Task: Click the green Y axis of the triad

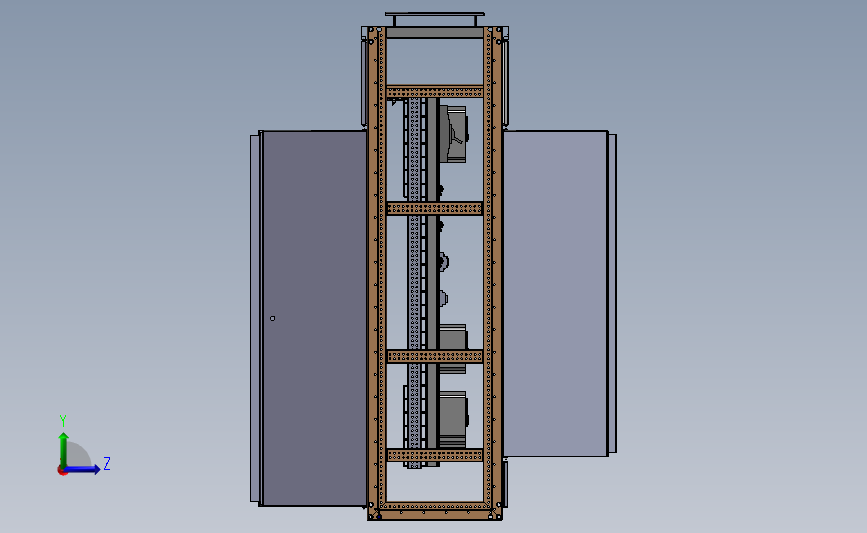Action: [x=63, y=450]
